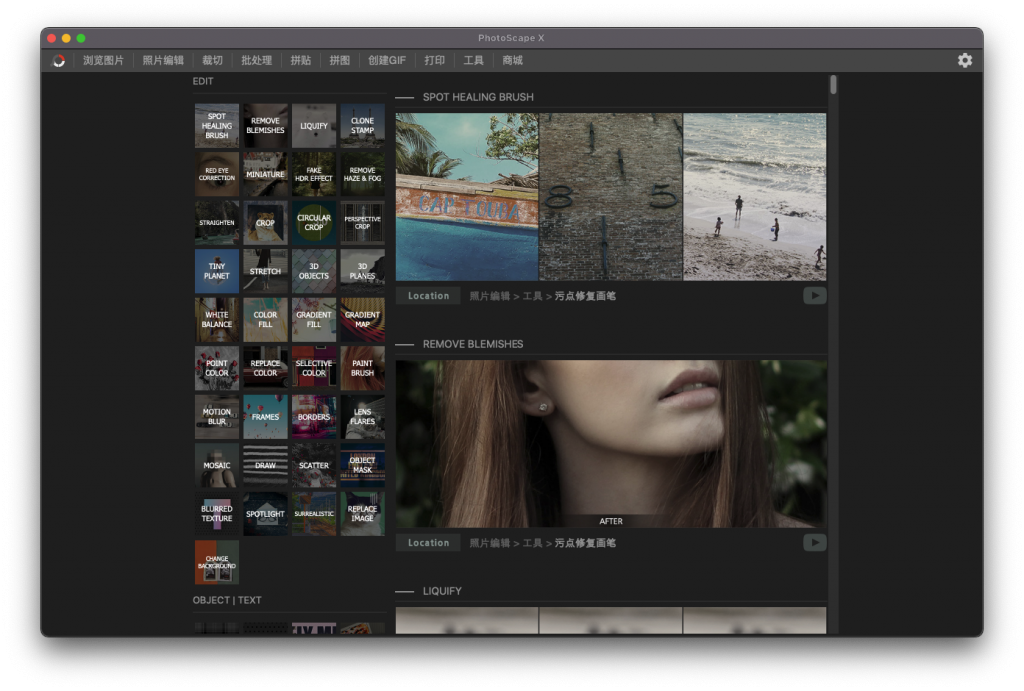Choose the Color Fill tile
This screenshot has width=1024, height=691.
(265, 320)
